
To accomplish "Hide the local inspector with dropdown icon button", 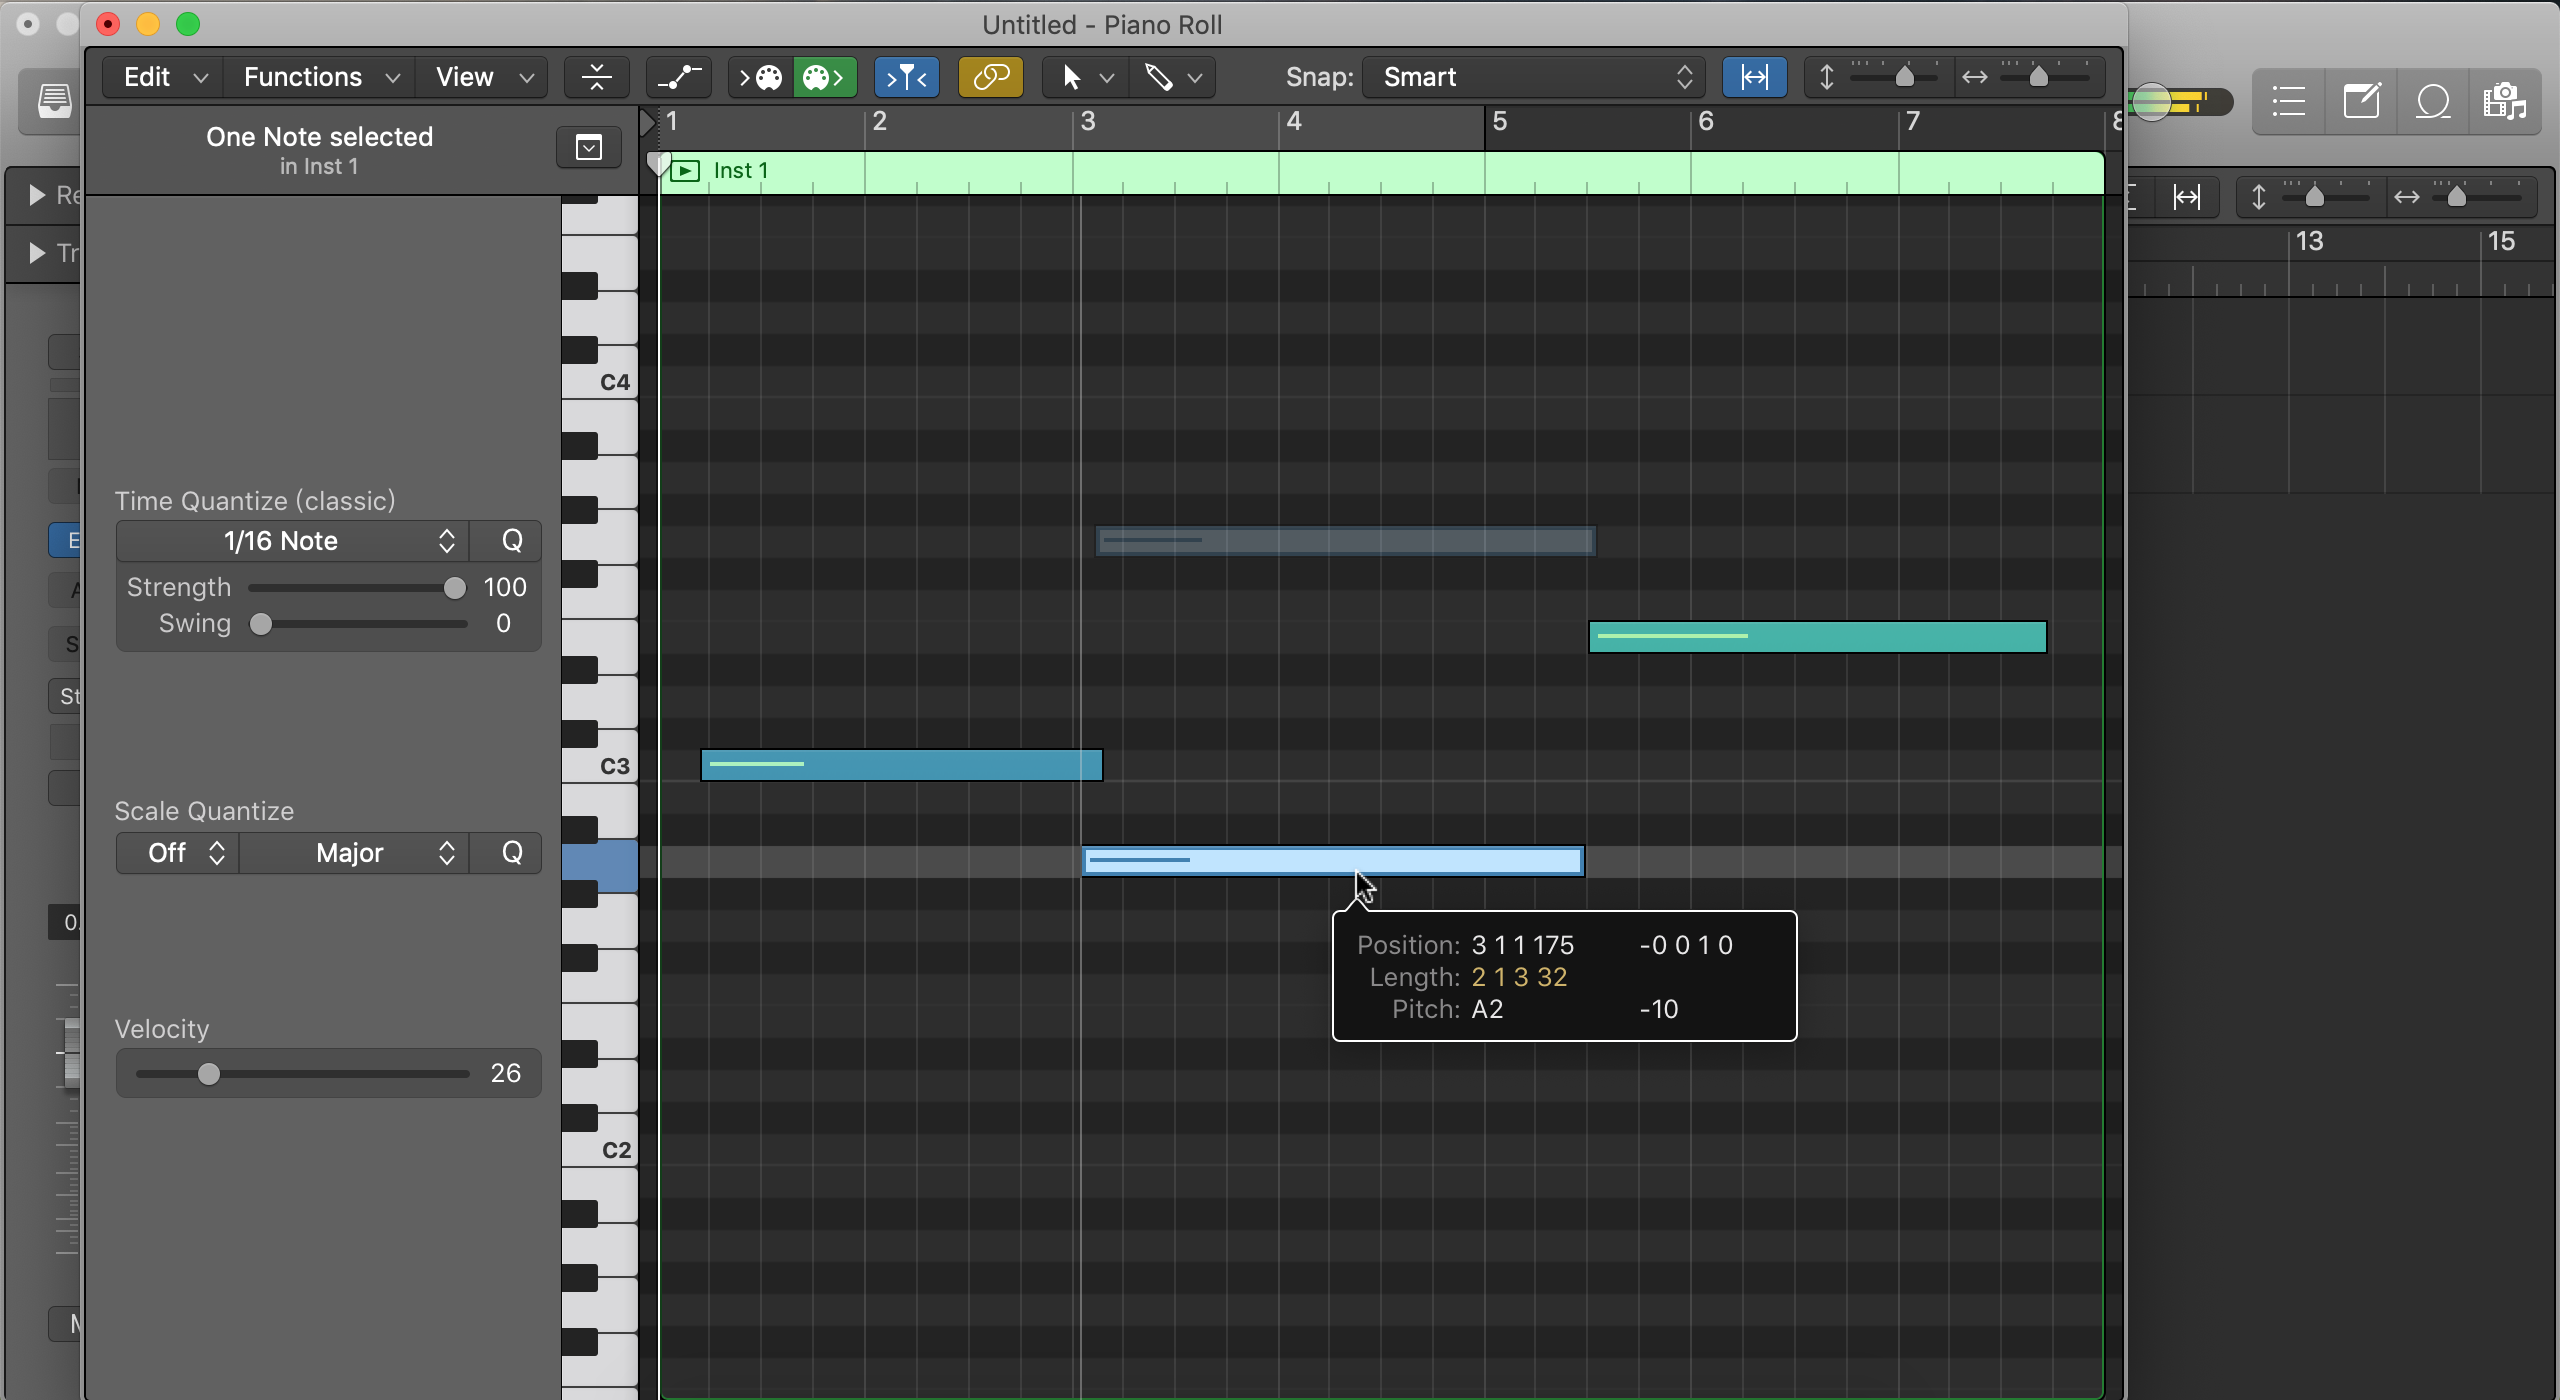I will pyautogui.click(x=589, y=148).
